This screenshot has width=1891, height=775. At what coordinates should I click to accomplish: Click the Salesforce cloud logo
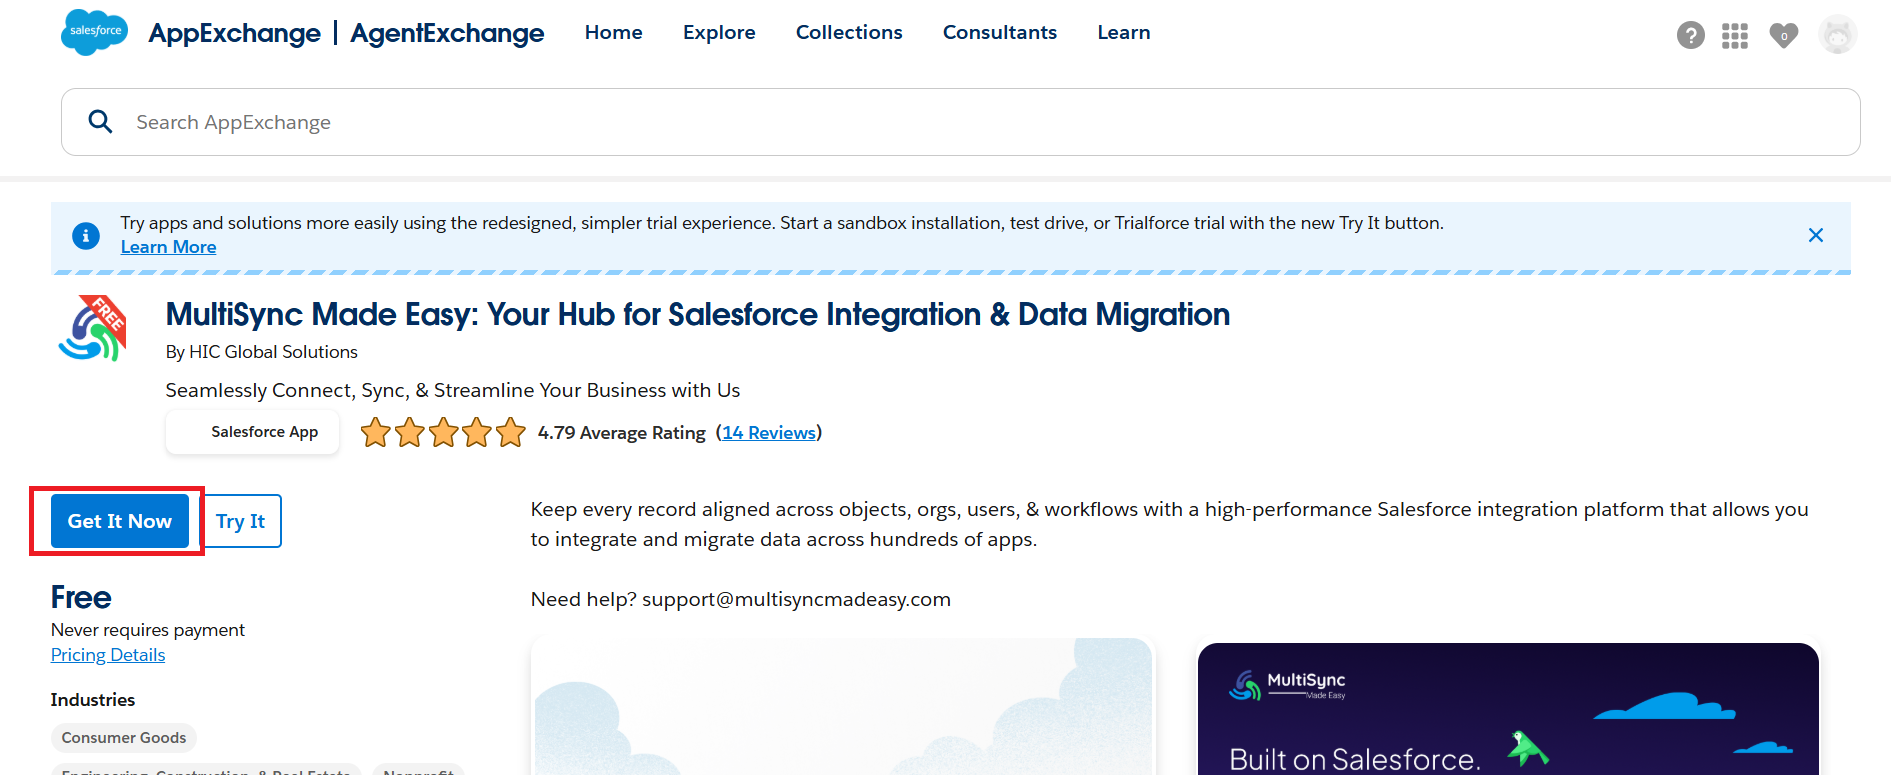94,32
